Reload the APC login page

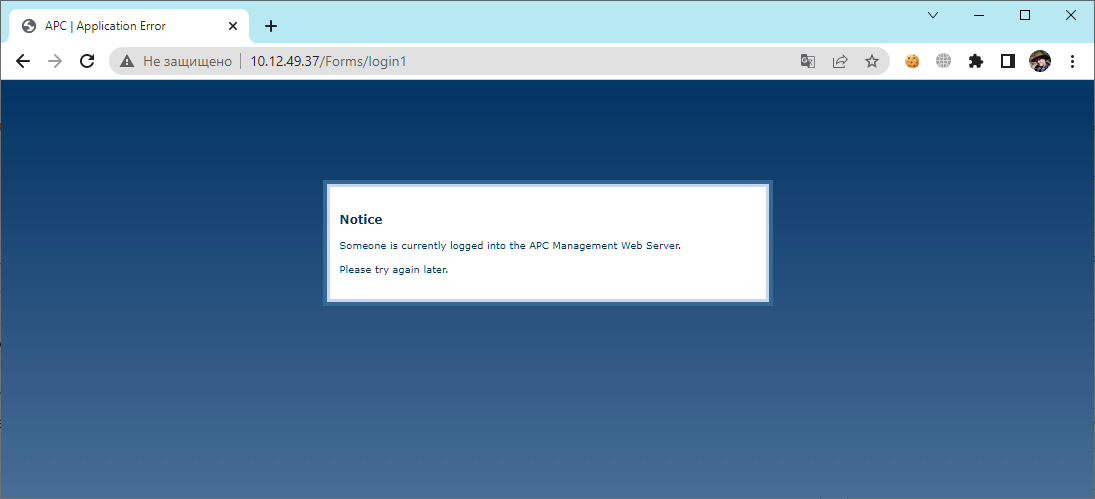[x=87, y=61]
